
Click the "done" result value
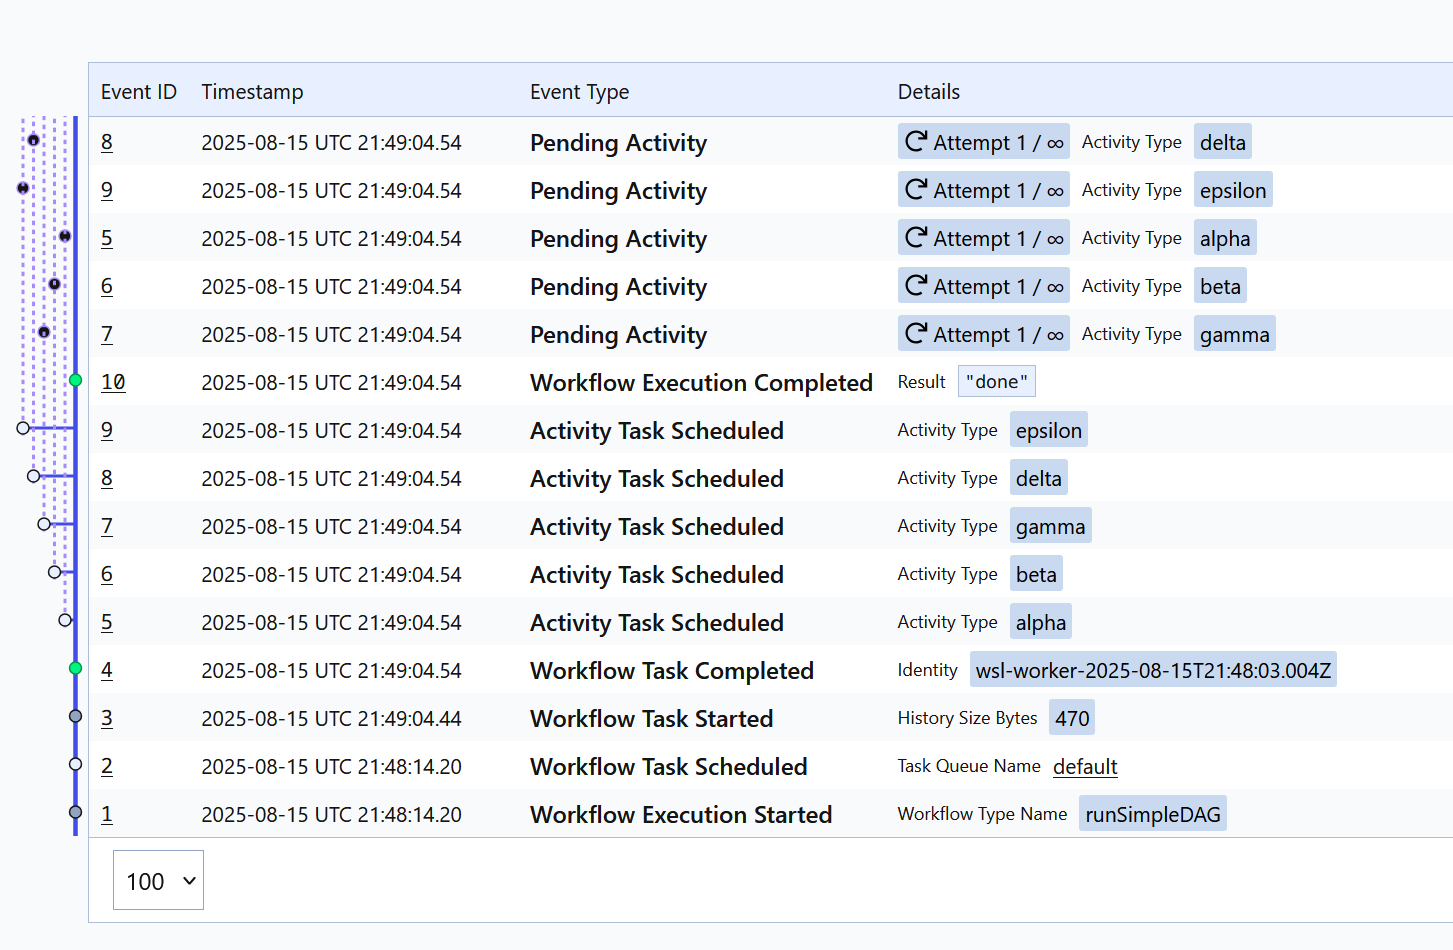tap(997, 382)
